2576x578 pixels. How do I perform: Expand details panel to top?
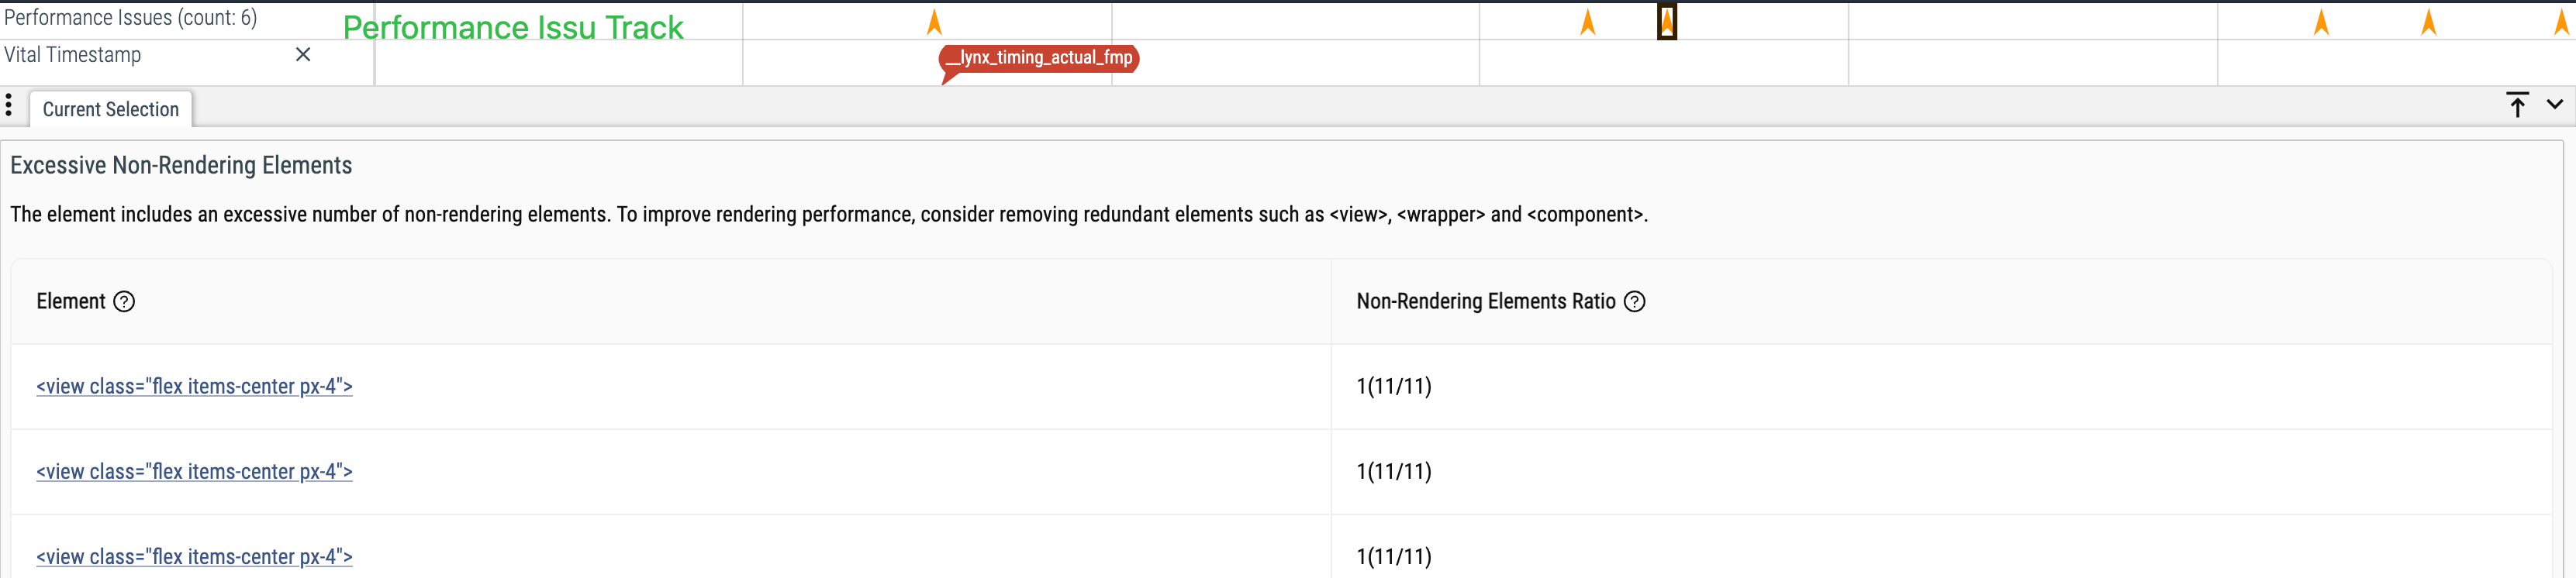coord(2517,105)
